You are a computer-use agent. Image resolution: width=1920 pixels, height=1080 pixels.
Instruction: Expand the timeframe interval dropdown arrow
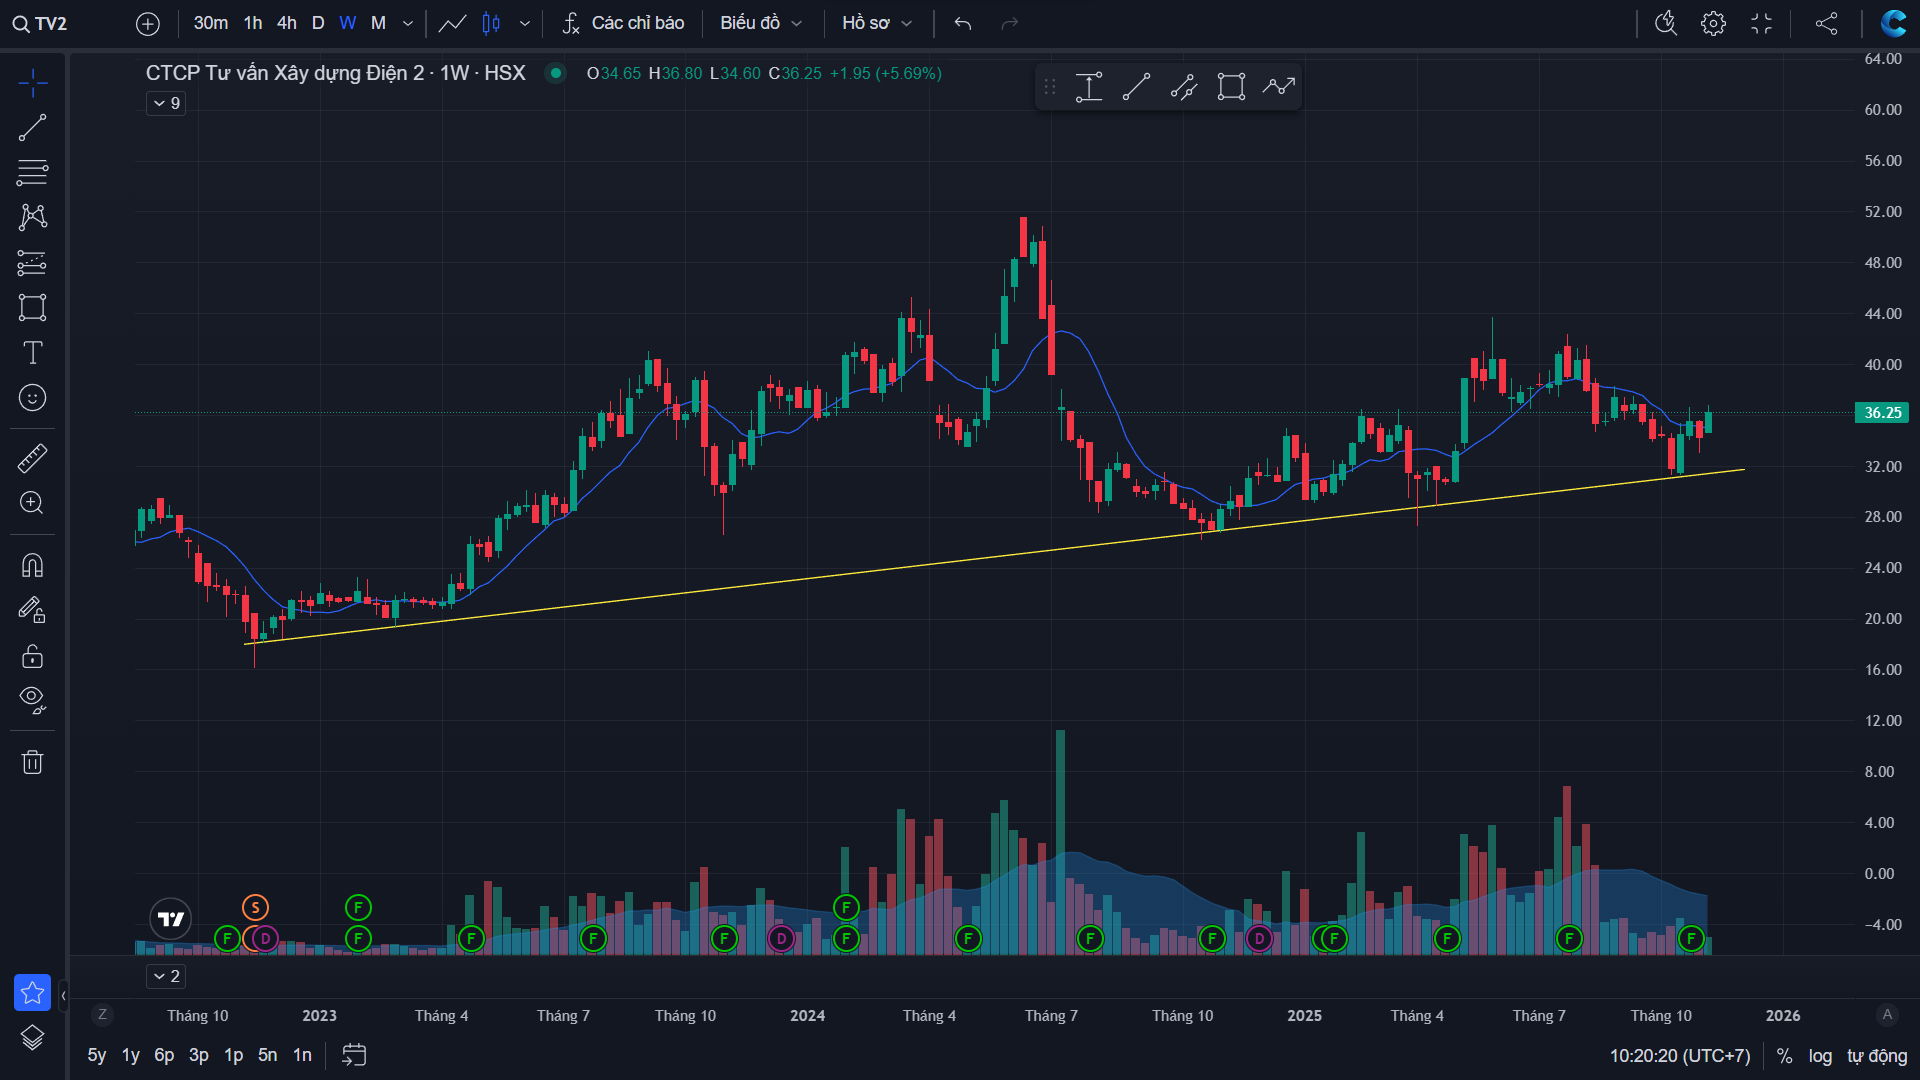point(407,23)
